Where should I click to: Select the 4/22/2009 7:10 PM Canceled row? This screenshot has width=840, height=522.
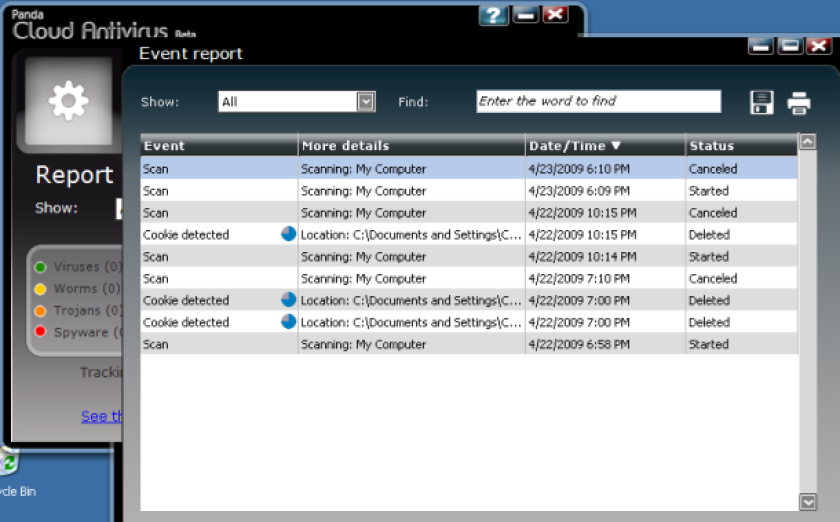click(469, 278)
